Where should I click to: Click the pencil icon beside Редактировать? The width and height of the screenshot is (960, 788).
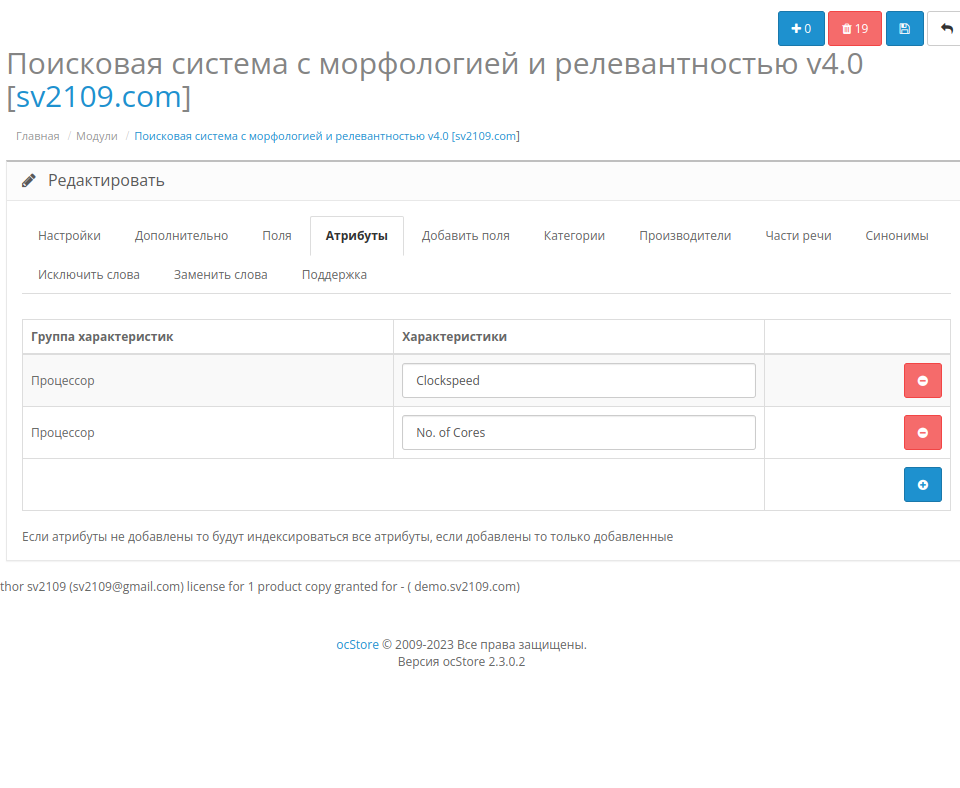(x=29, y=181)
